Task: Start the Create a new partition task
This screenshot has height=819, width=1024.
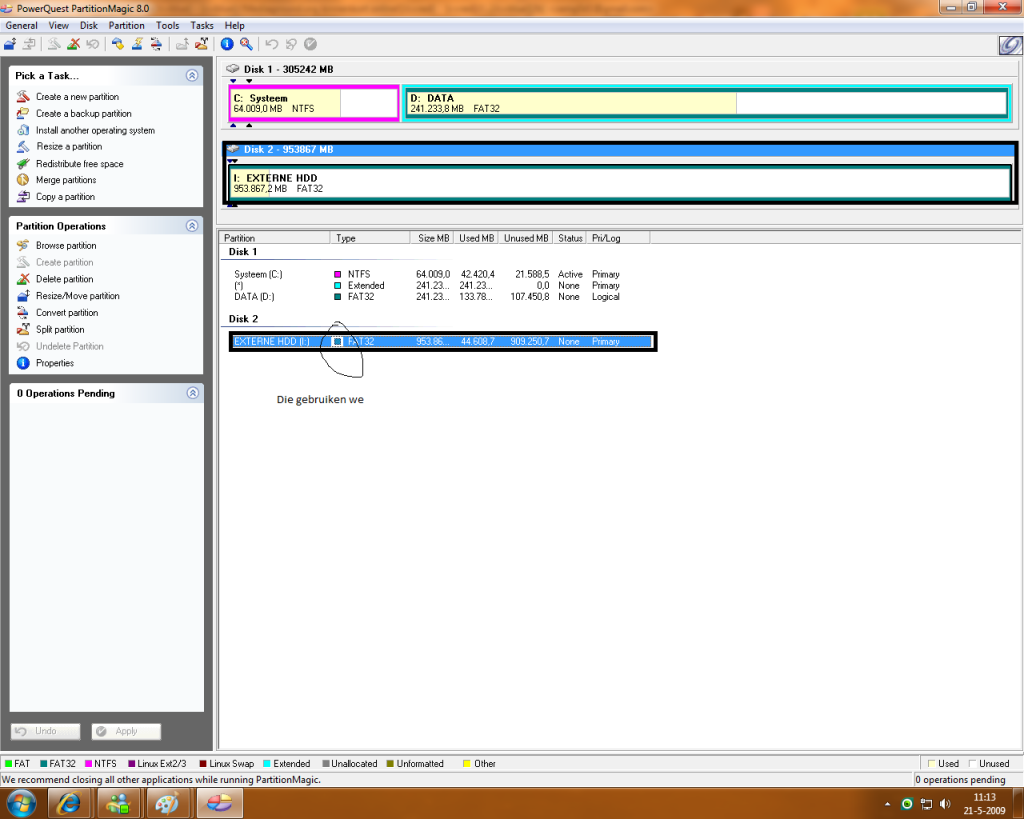Action: (77, 97)
